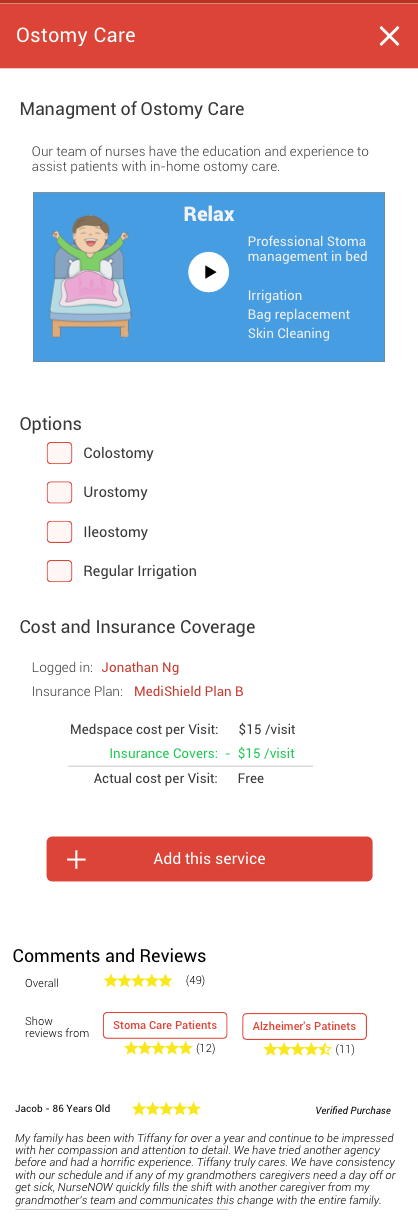The width and height of the screenshot is (418, 1216).
Task: Enable the Regular Irrigation option
Action: click(60, 571)
